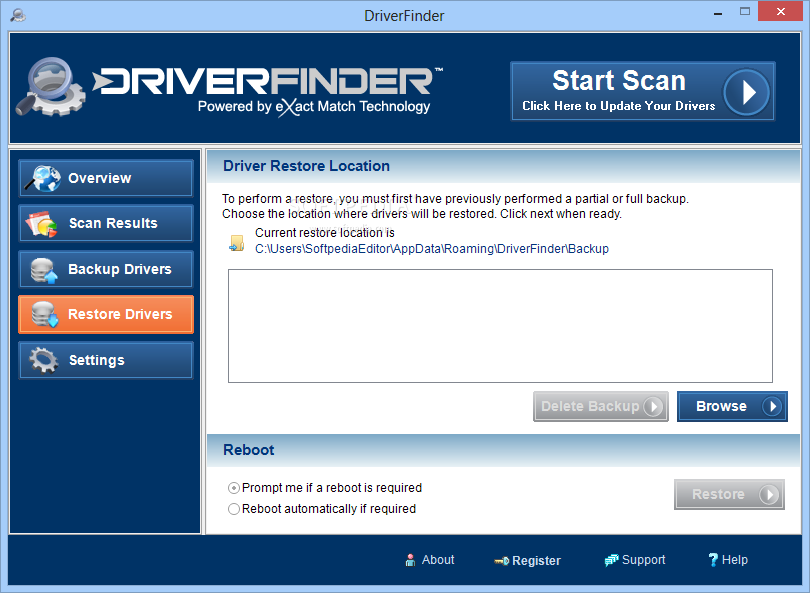Click 'Current restore location is' text
Viewport: 810px width, 593px height.
click(x=324, y=233)
